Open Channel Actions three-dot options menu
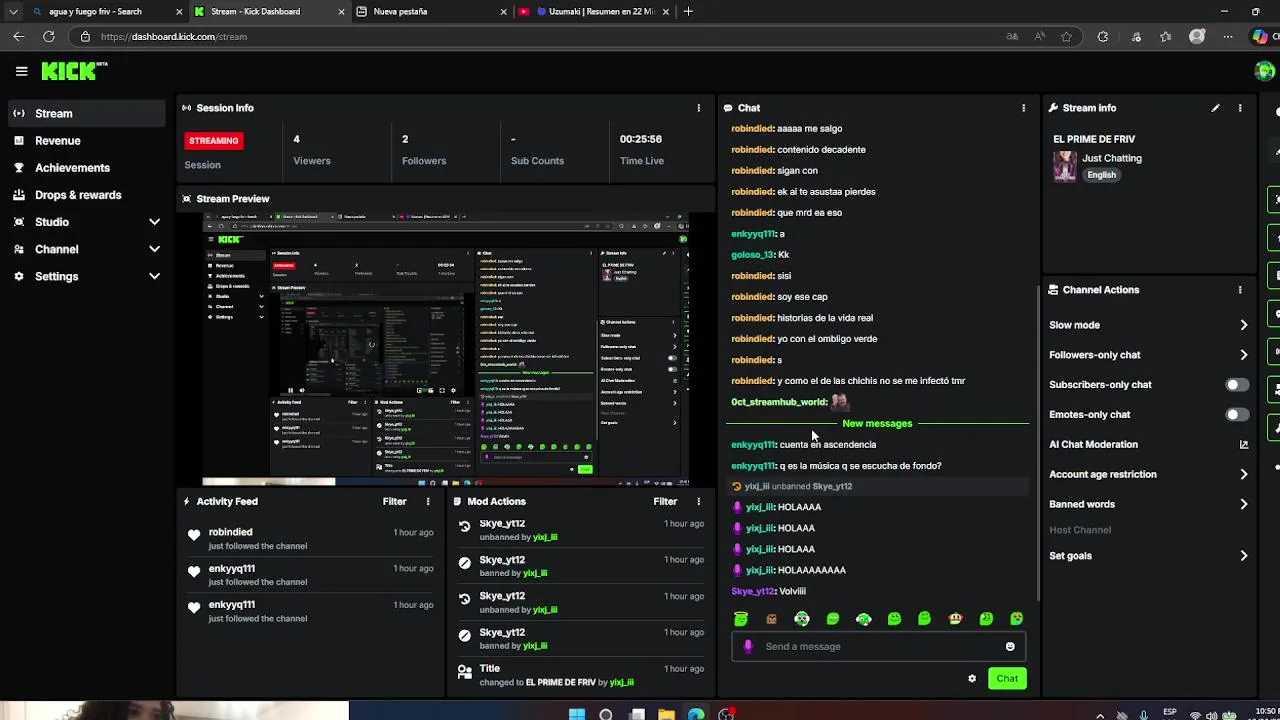1280x720 pixels. pos(1240,290)
